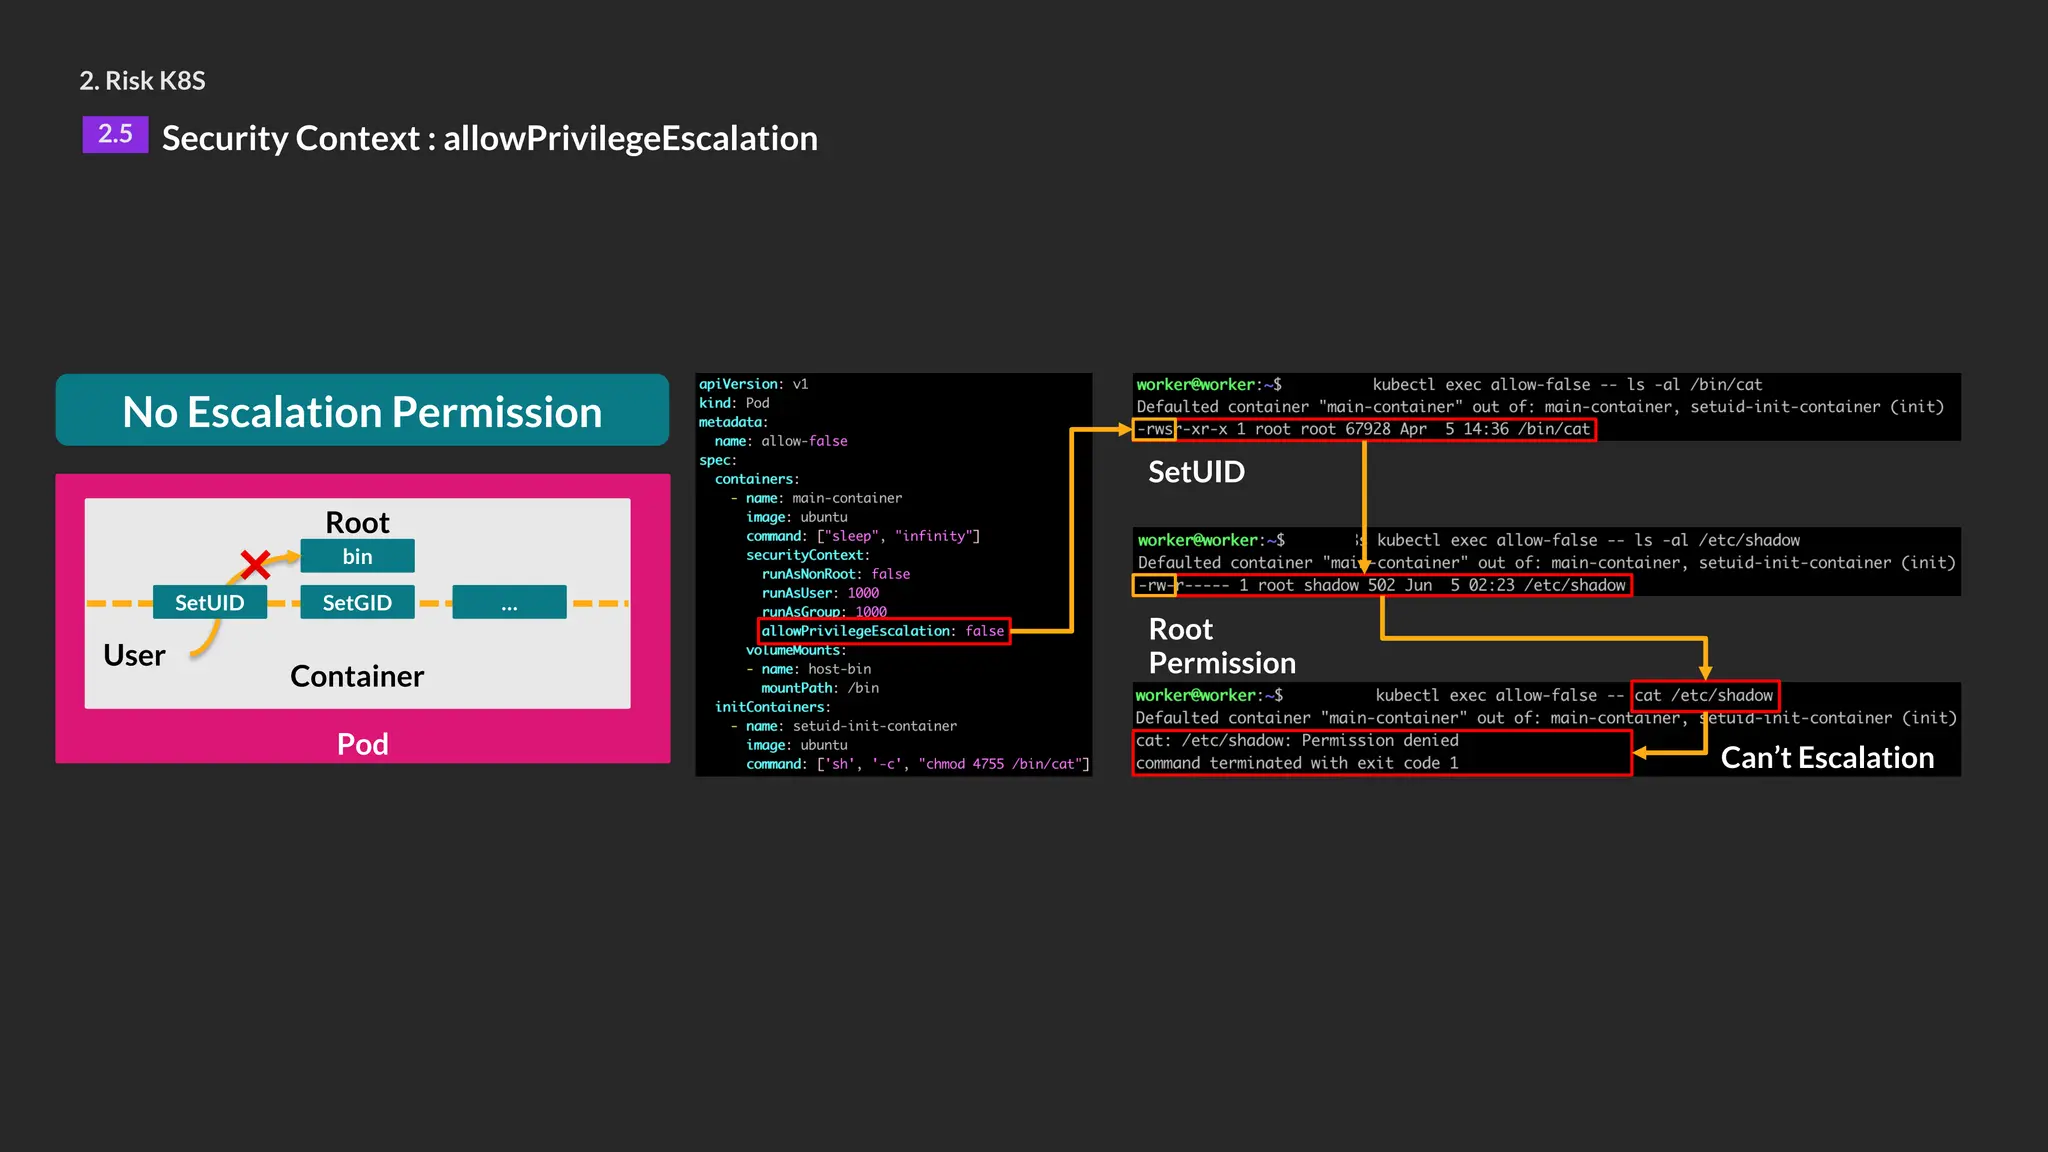The image size is (2048, 1152).
Task: Click the 'ls -al /etc/shadow' kubectl command
Action: point(1588,540)
